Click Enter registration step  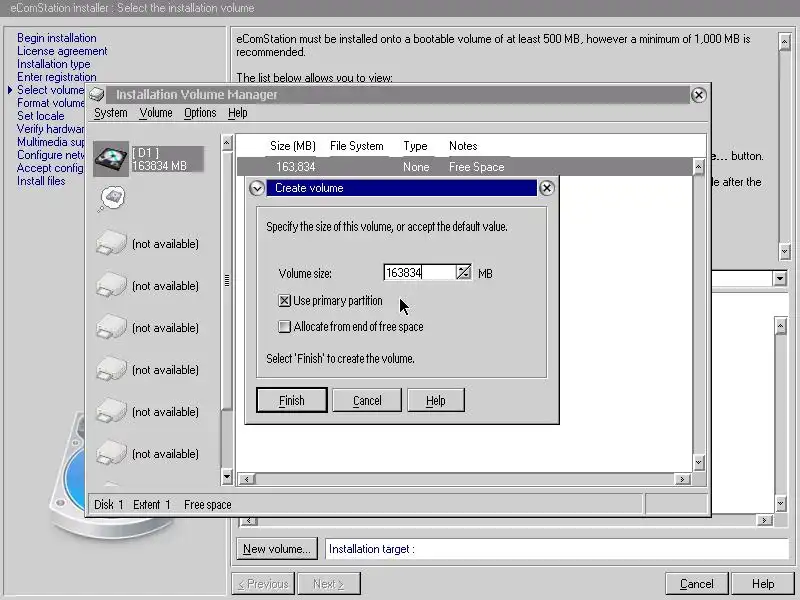tap(57, 77)
